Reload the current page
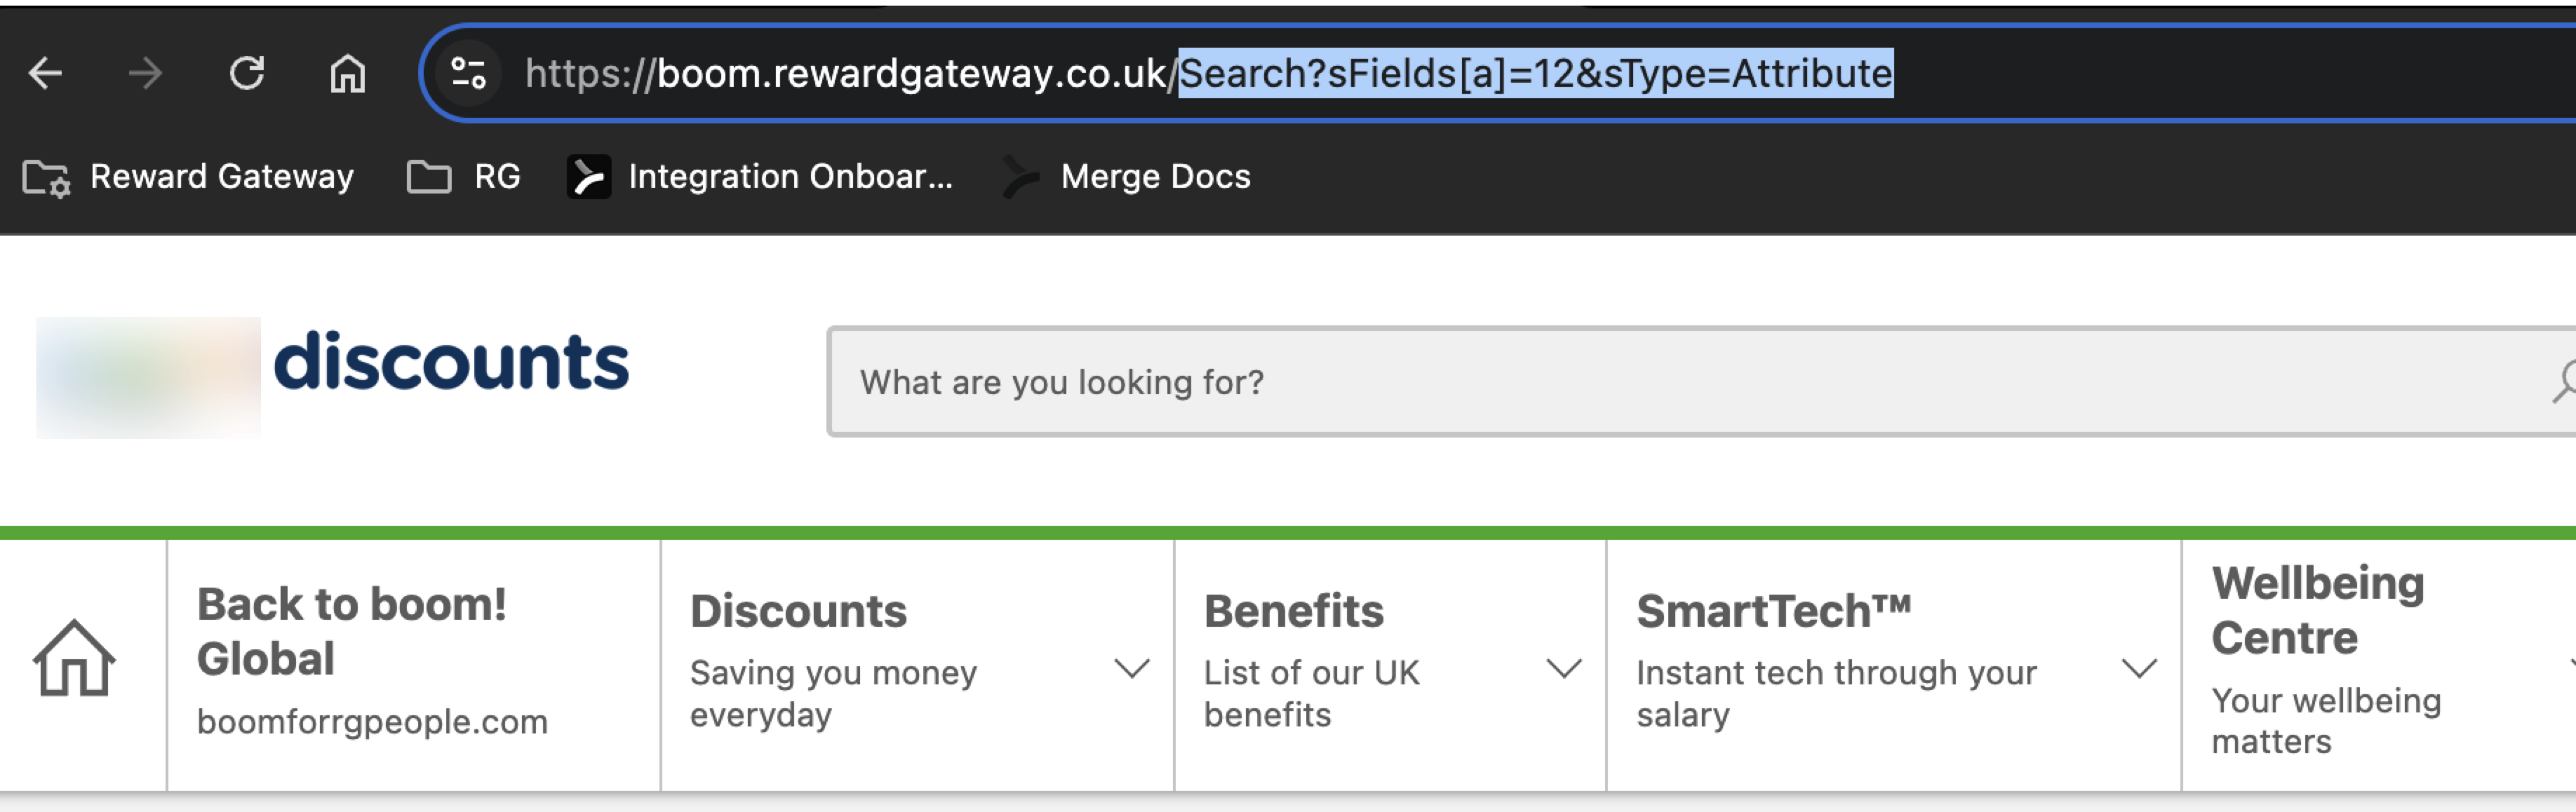Image resolution: width=2576 pixels, height=812 pixels. pos(247,73)
